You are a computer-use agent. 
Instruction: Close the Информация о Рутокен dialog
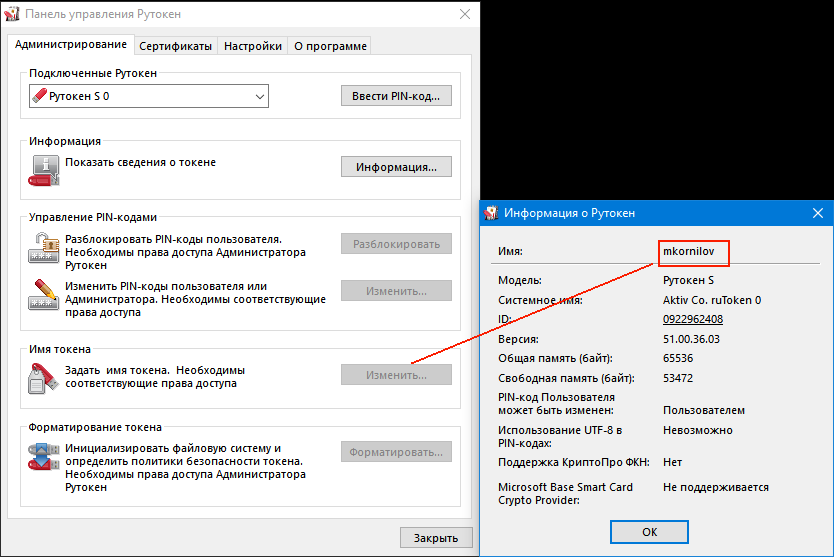[817, 213]
